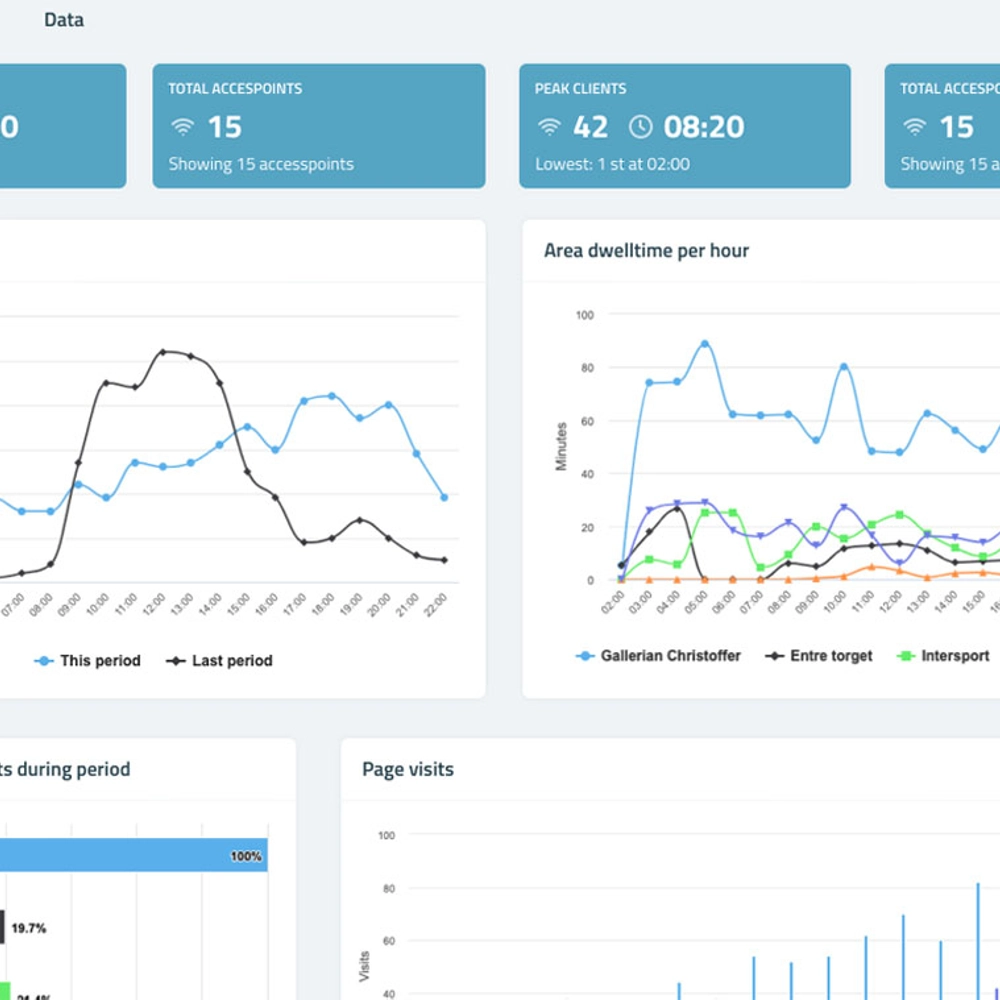Click the wifi icon in Peak Clients card
This screenshot has width=1000, height=1000.
(x=549, y=127)
